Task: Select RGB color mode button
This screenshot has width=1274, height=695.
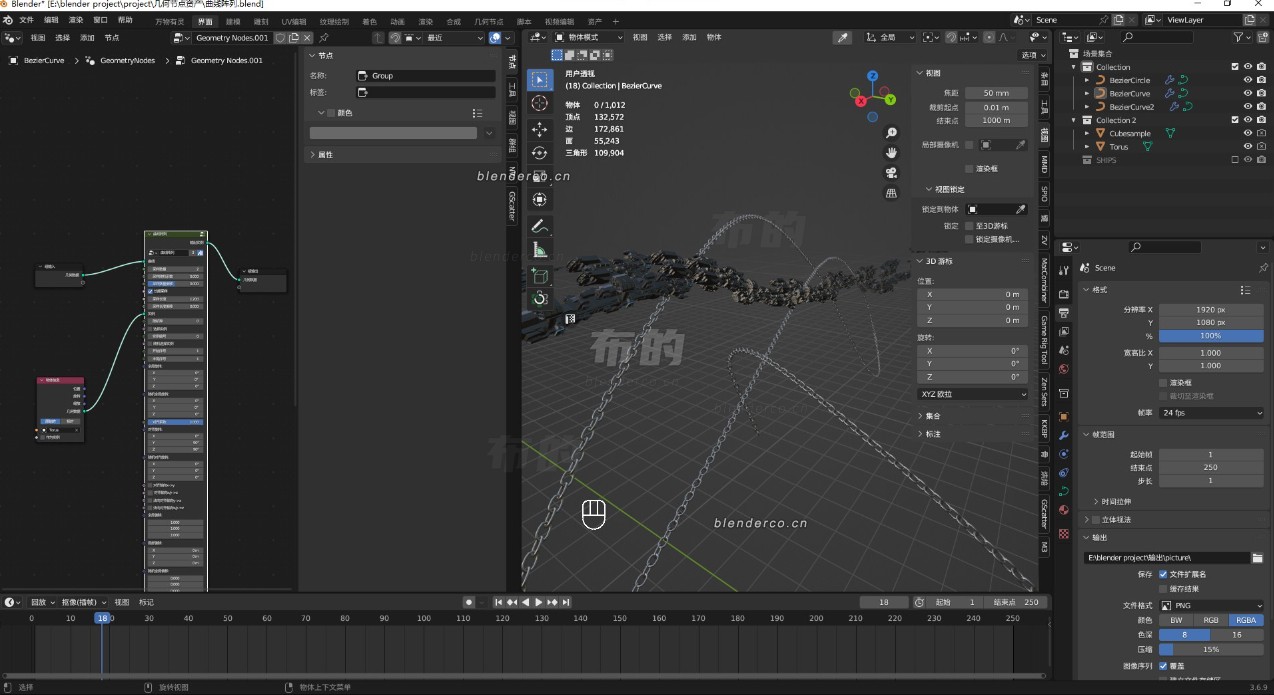Action: [x=1211, y=620]
